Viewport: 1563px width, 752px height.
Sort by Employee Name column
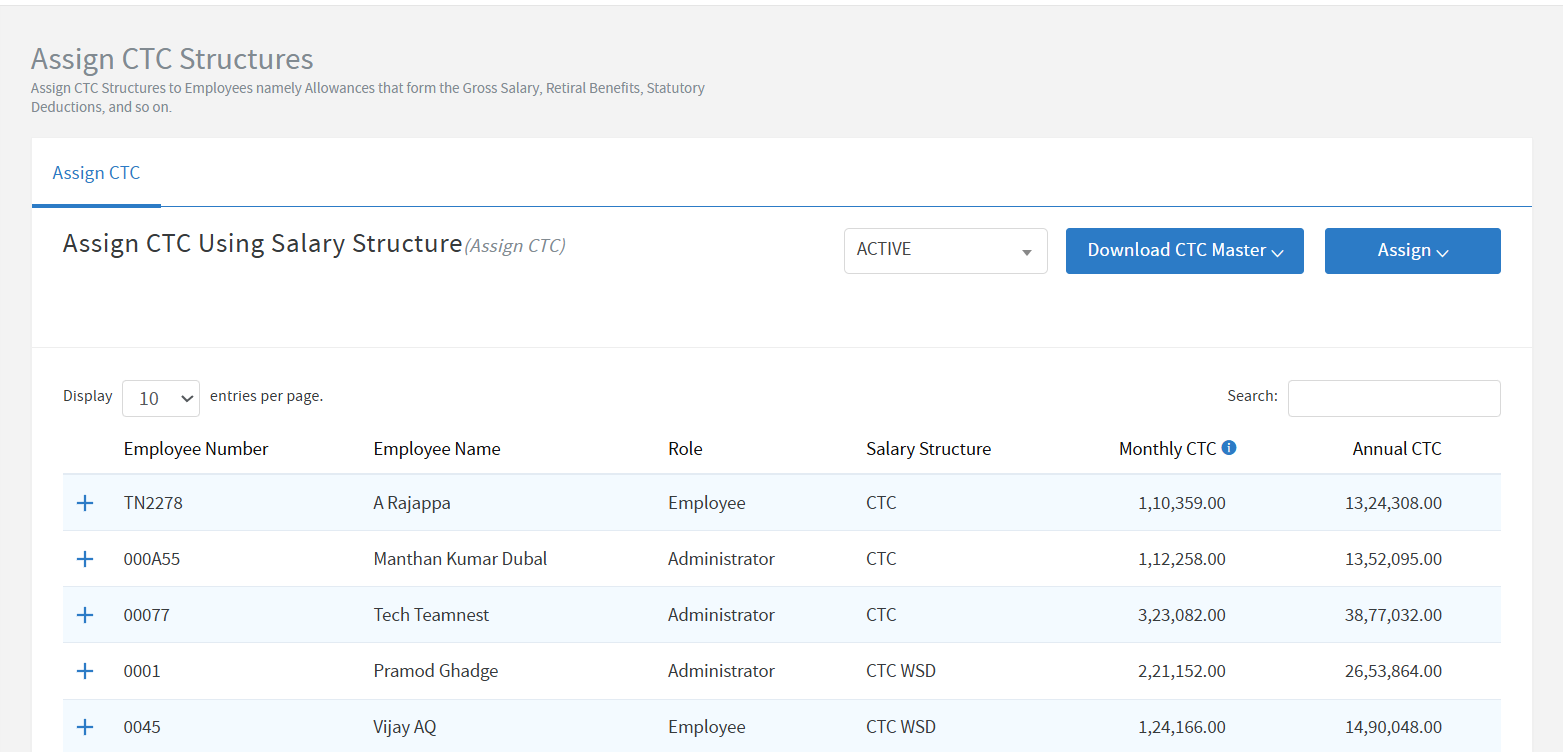[x=436, y=449]
